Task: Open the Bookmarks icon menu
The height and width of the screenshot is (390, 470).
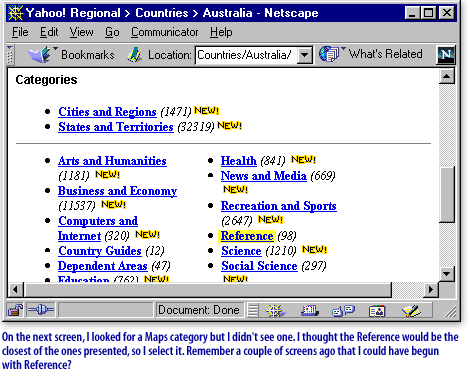Action: (40, 54)
